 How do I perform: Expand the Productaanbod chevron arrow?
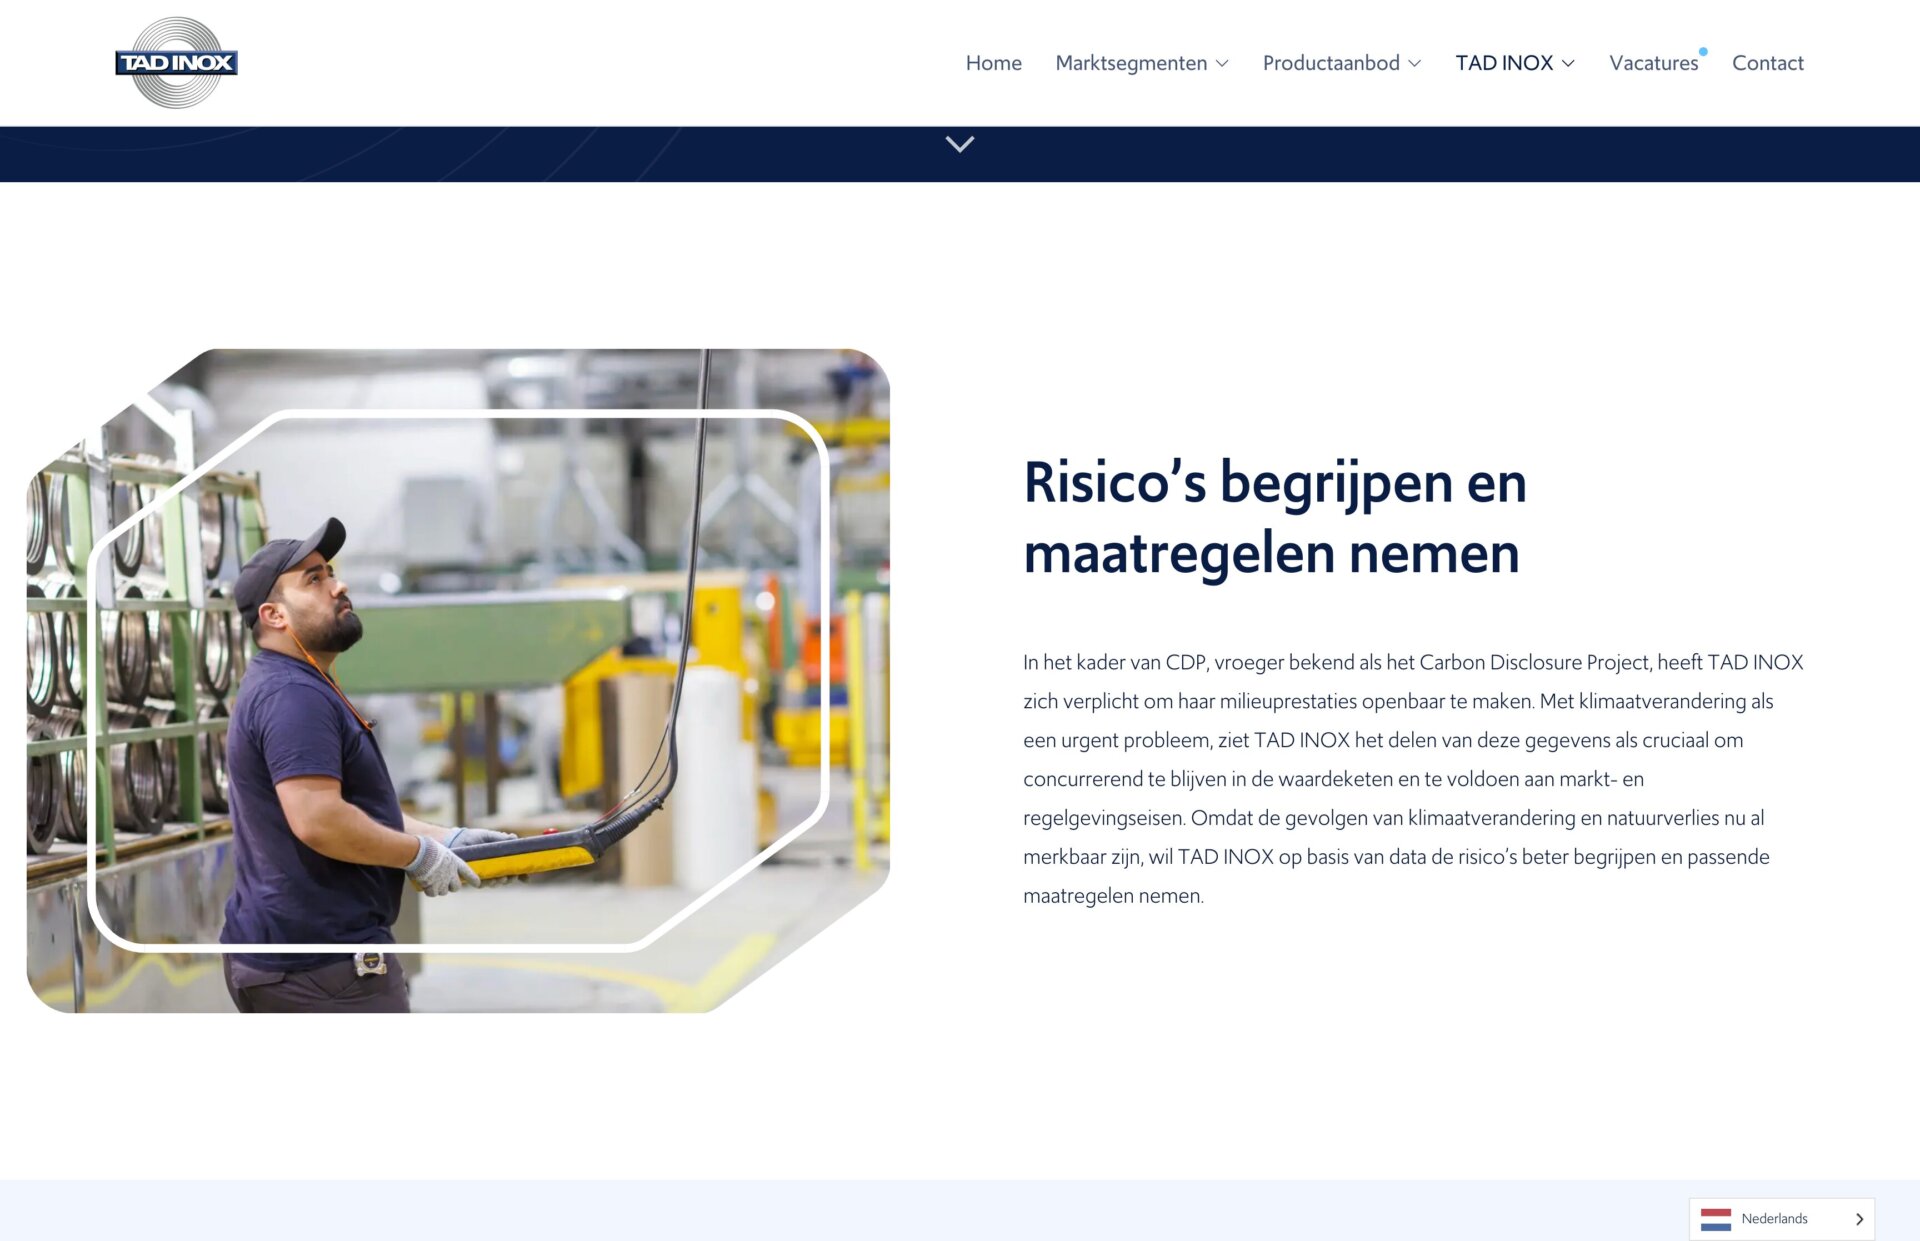[1414, 64]
